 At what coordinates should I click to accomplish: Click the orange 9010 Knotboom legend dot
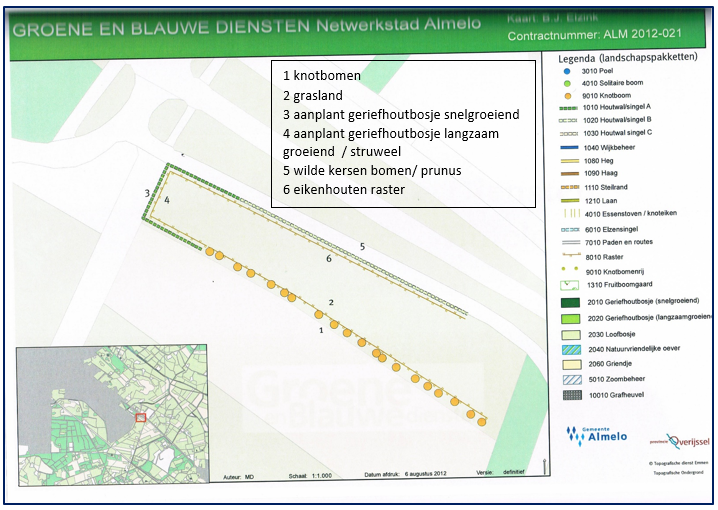[x=568, y=96]
